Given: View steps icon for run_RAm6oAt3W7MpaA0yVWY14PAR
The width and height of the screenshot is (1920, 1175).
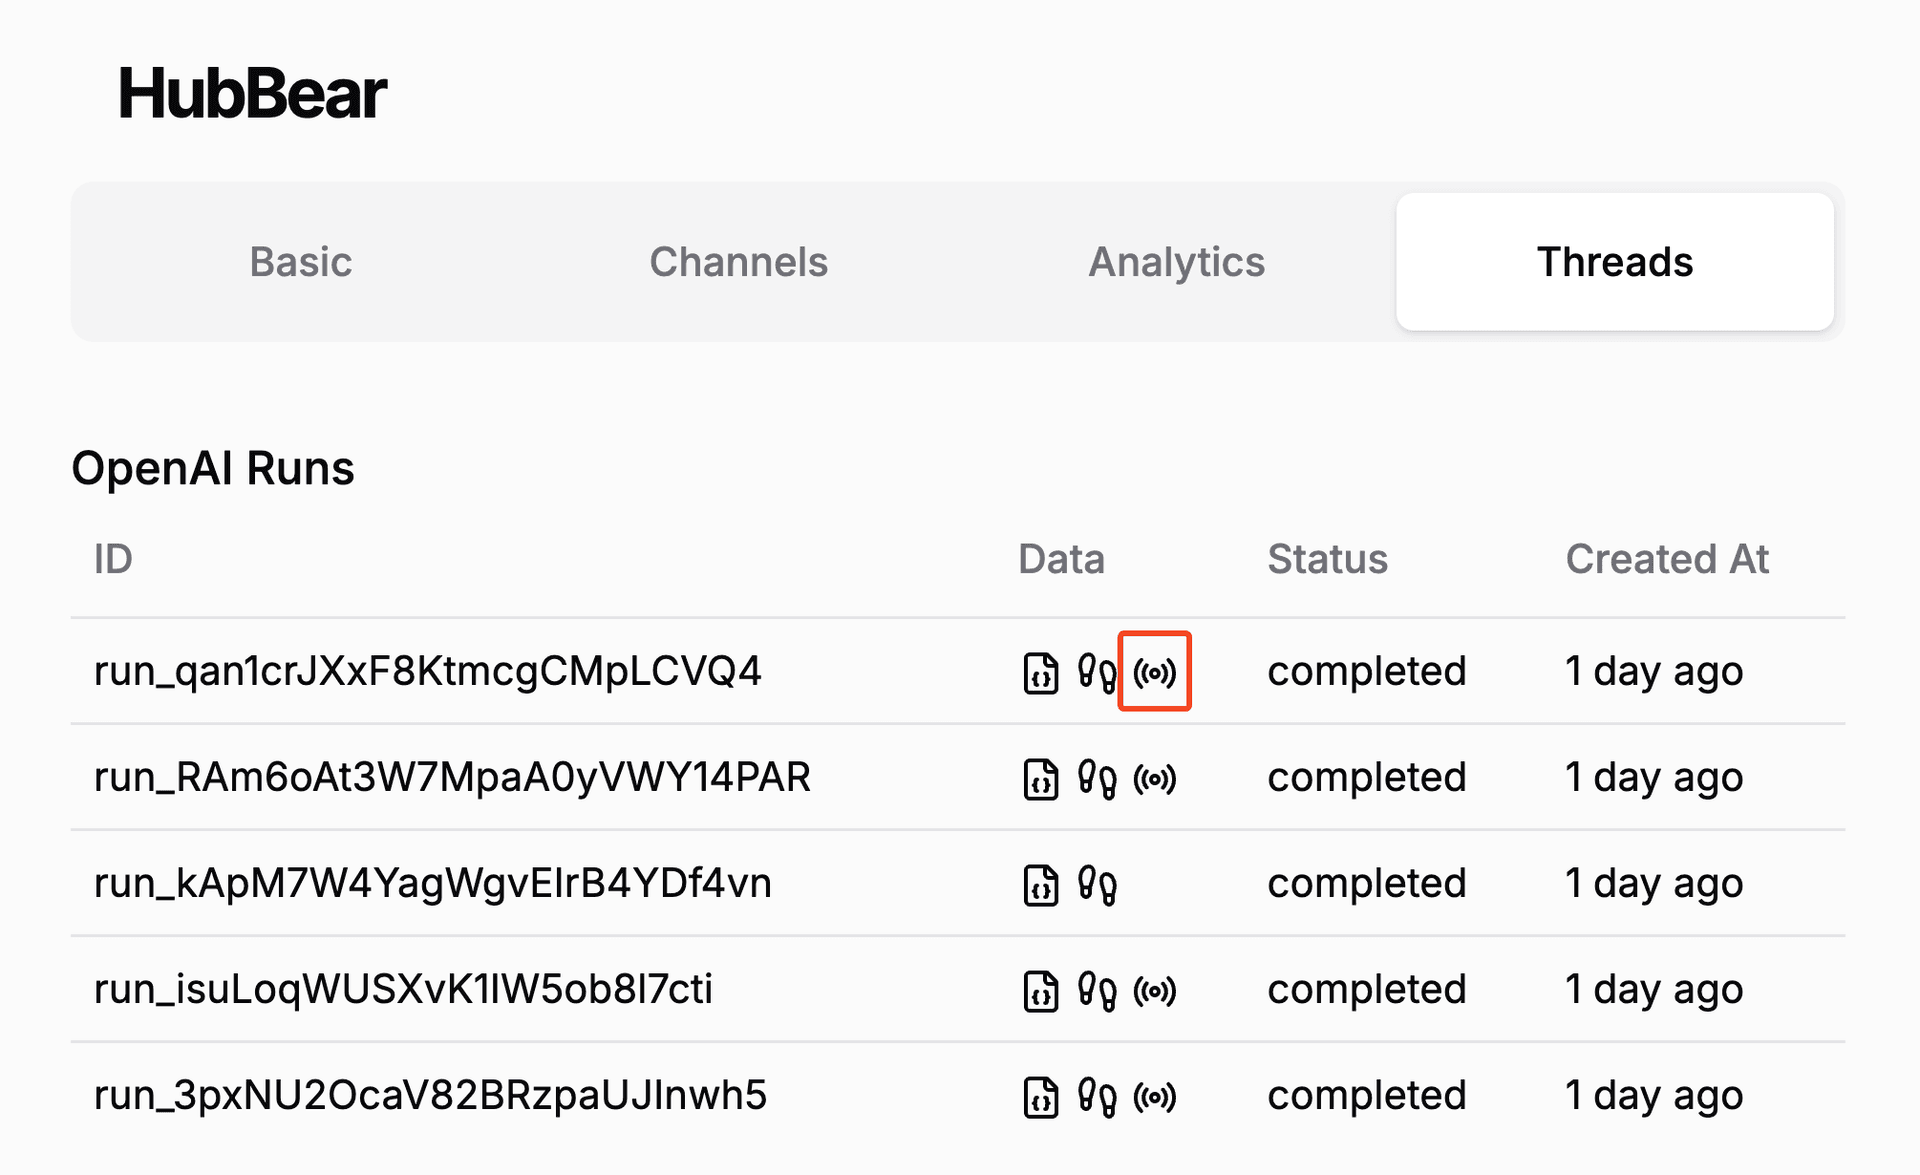Looking at the screenshot, I should [x=1097, y=778].
